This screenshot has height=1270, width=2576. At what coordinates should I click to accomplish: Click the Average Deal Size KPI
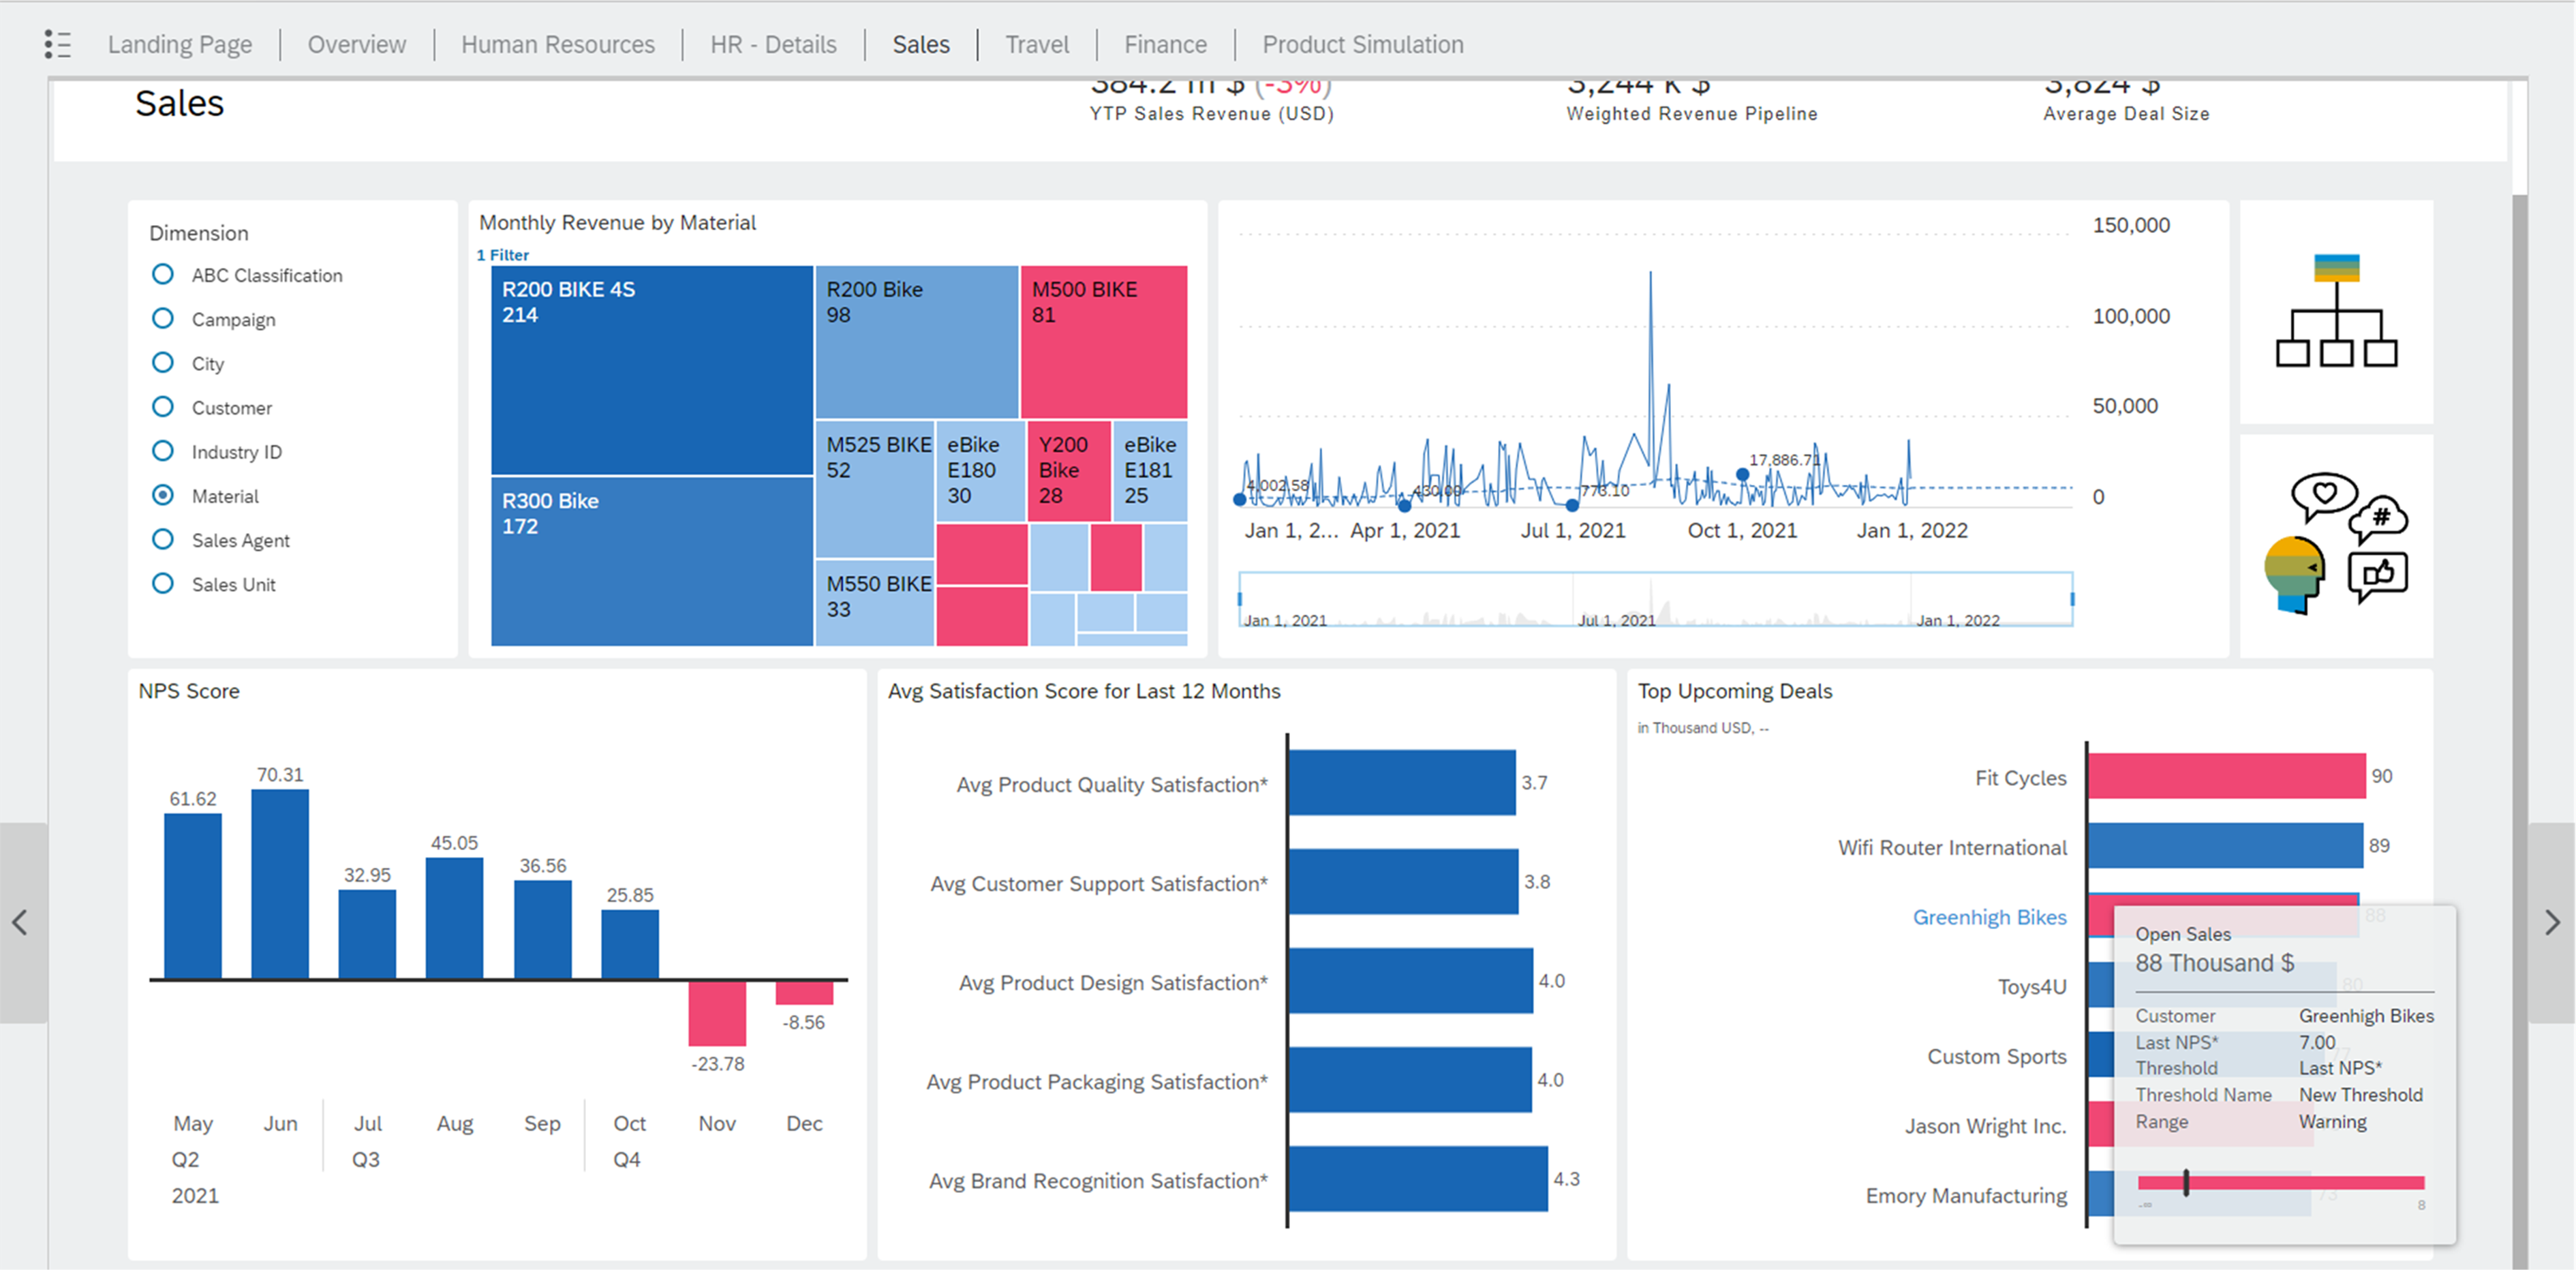(x=2126, y=103)
